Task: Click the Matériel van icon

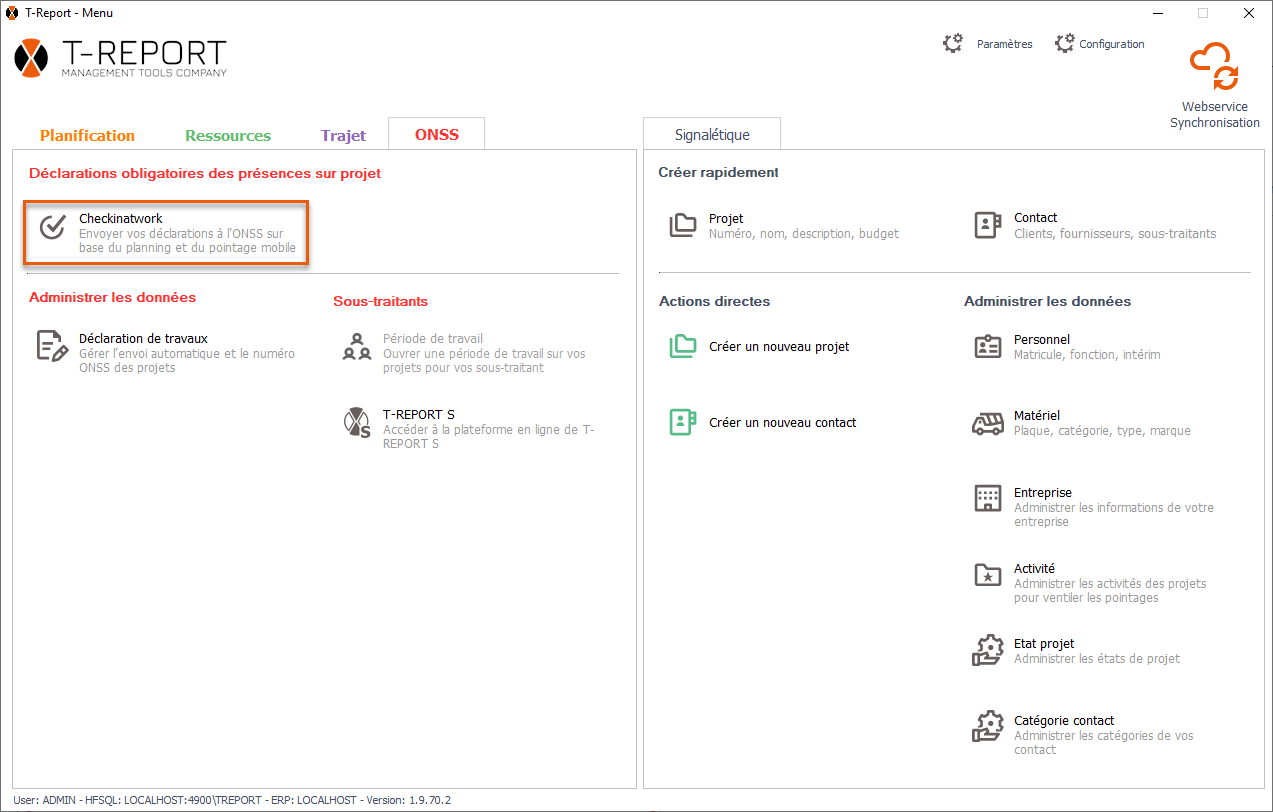Action: point(988,423)
